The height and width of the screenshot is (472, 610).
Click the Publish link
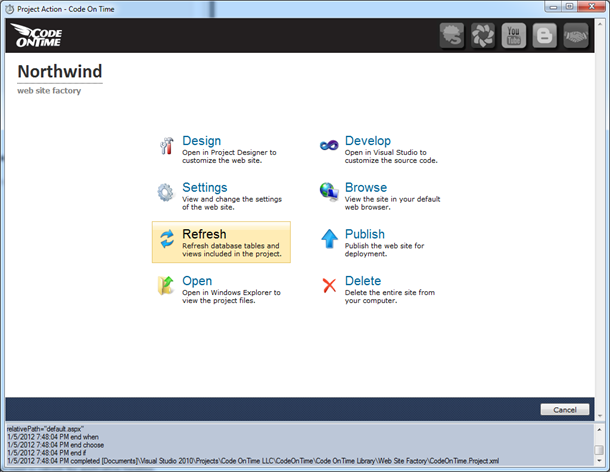[x=365, y=234]
